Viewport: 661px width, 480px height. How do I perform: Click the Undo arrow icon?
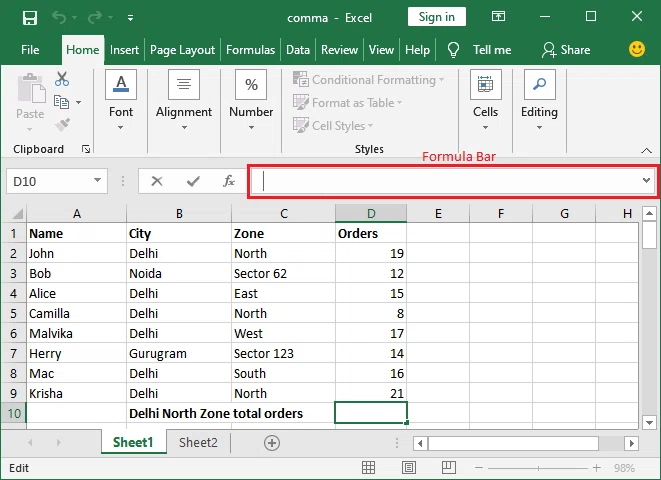click(x=59, y=17)
